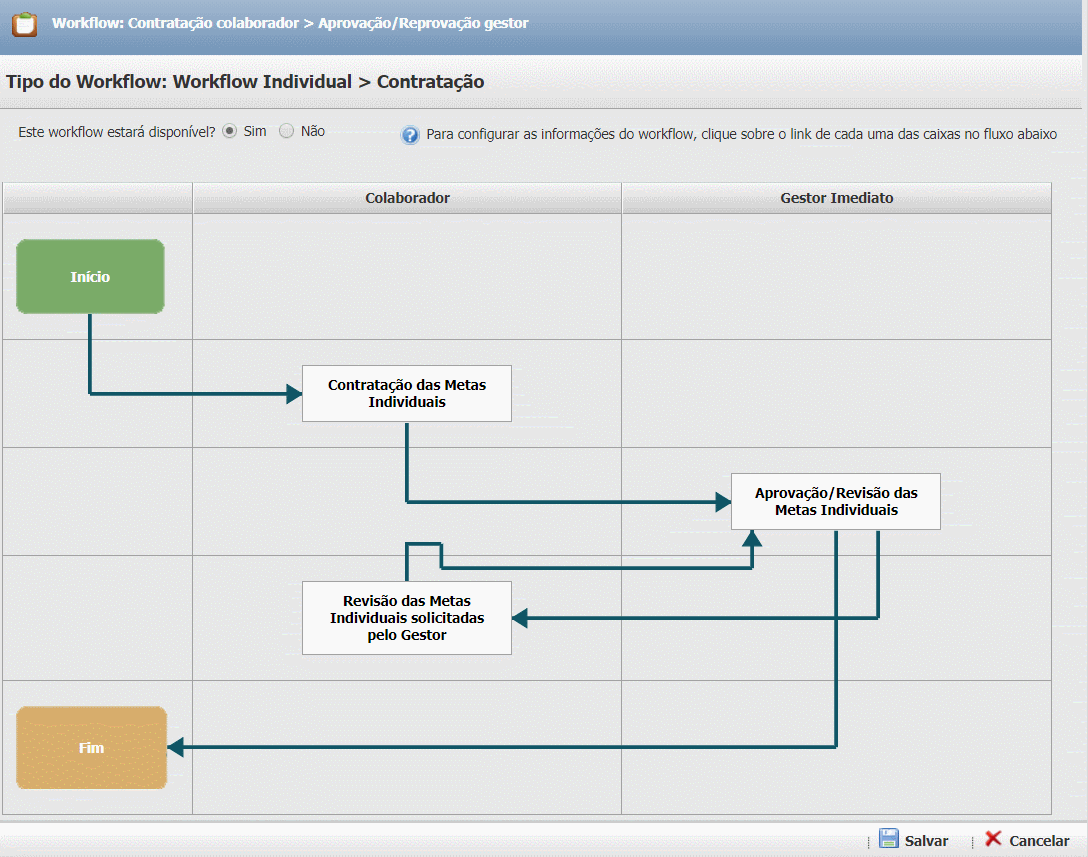The width and height of the screenshot is (1088, 857).
Task: Click the orange Fim end node
Action: pyautogui.click(x=91, y=747)
